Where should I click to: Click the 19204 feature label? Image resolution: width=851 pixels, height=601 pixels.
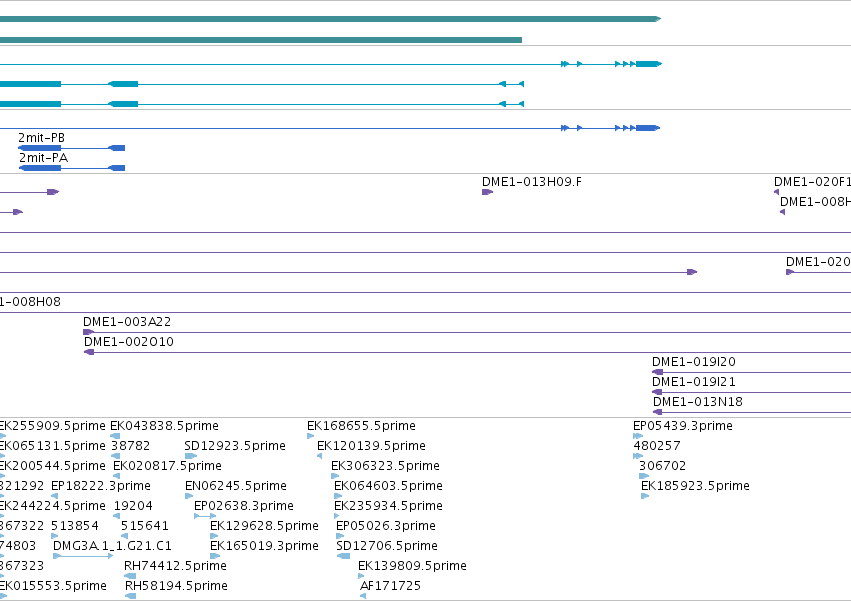[x=133, y=506]
